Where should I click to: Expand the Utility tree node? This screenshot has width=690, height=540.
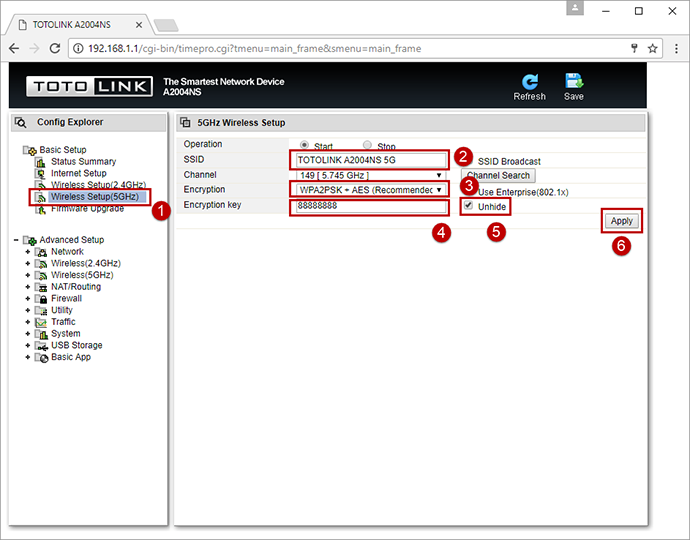pos(28,310)
